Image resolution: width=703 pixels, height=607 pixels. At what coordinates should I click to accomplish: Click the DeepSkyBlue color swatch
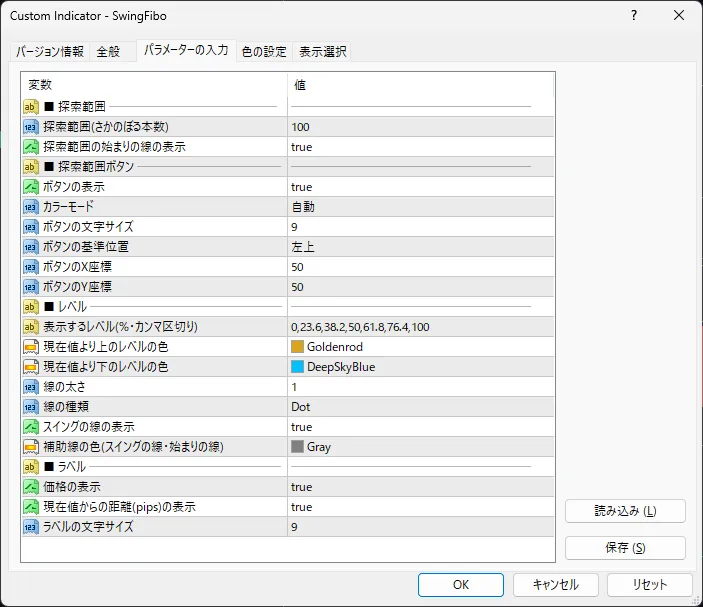[297, 367]
